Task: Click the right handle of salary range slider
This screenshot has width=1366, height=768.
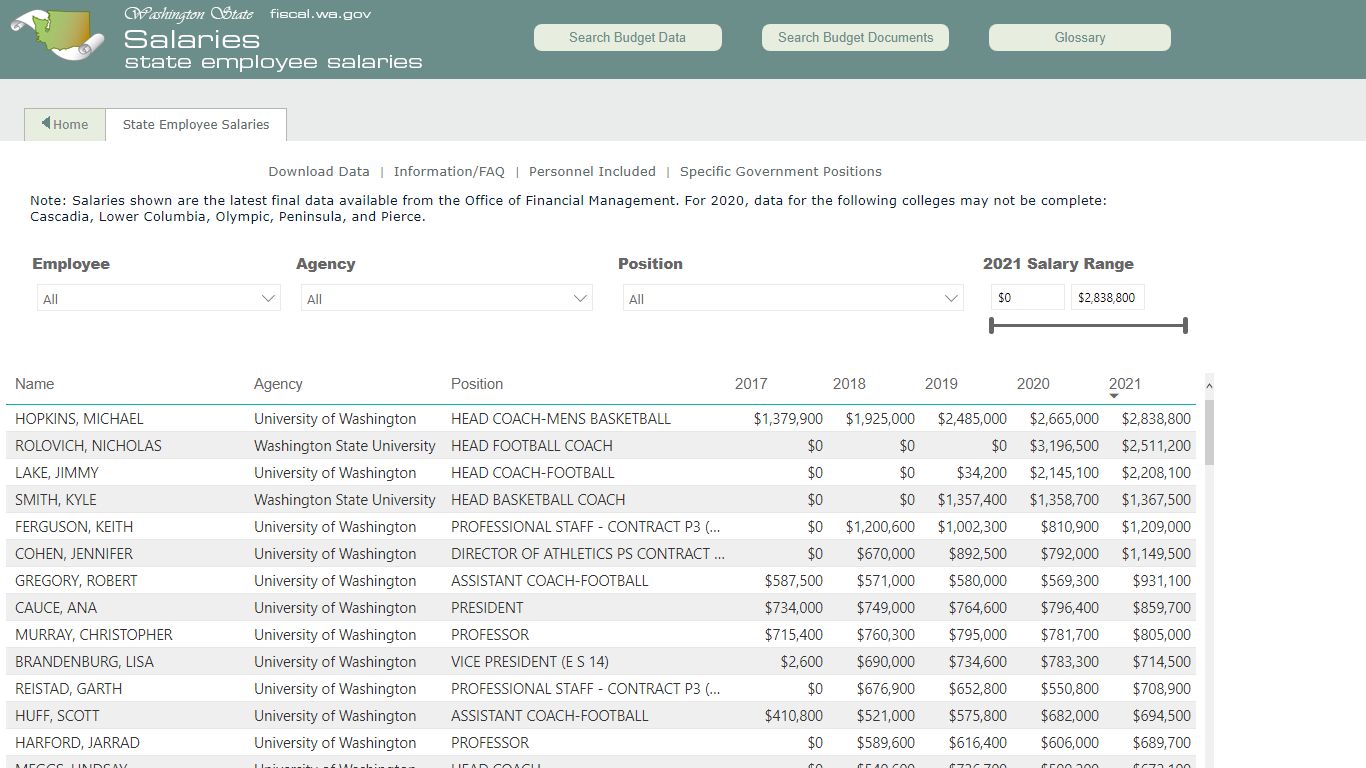Action: coord(1185,325)
